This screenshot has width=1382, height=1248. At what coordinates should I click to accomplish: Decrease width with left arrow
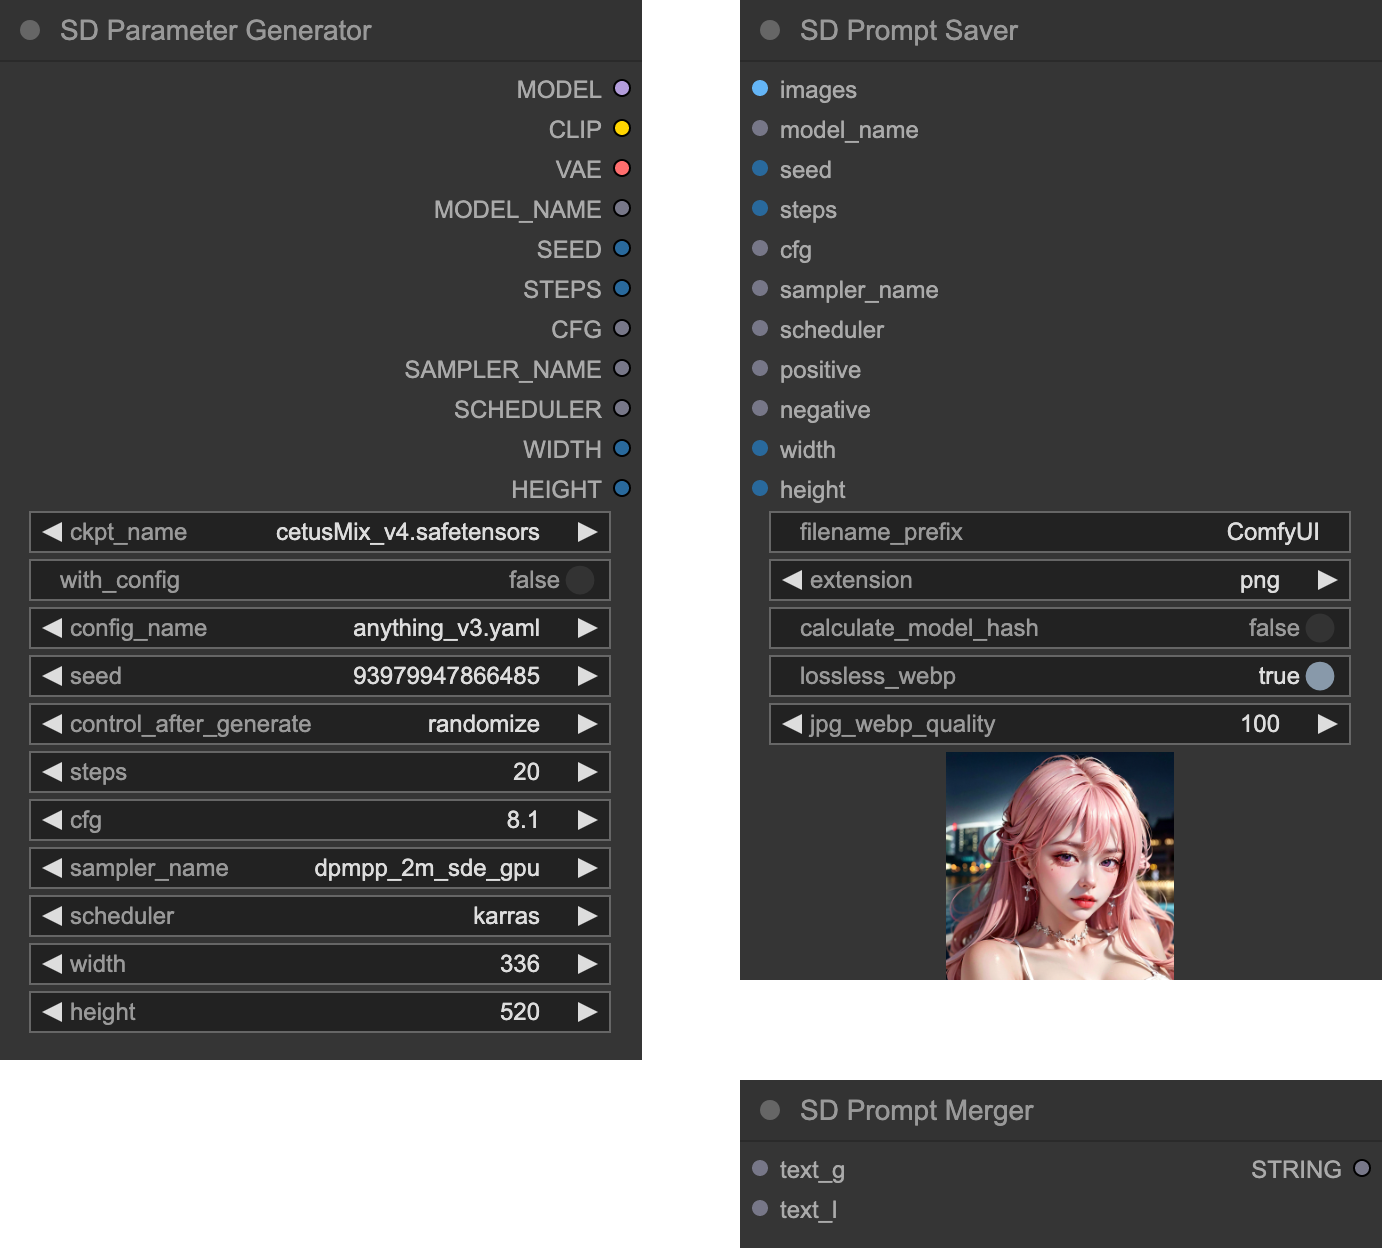point(52,964)
